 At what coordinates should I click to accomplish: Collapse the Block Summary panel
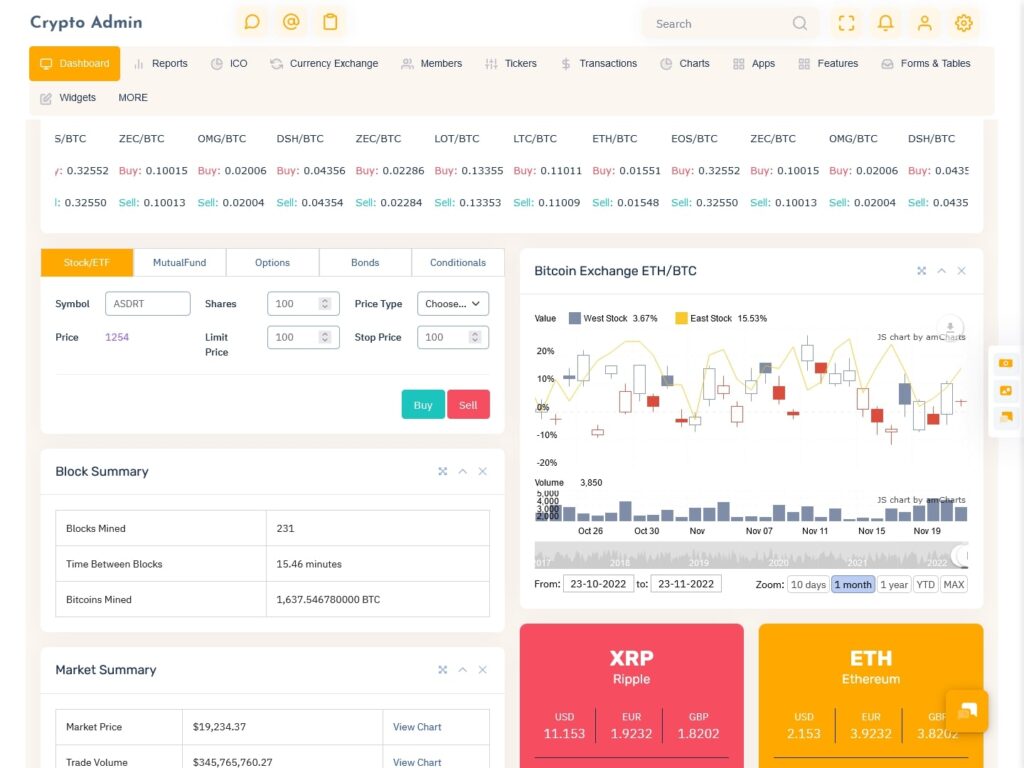coord(462,472)
